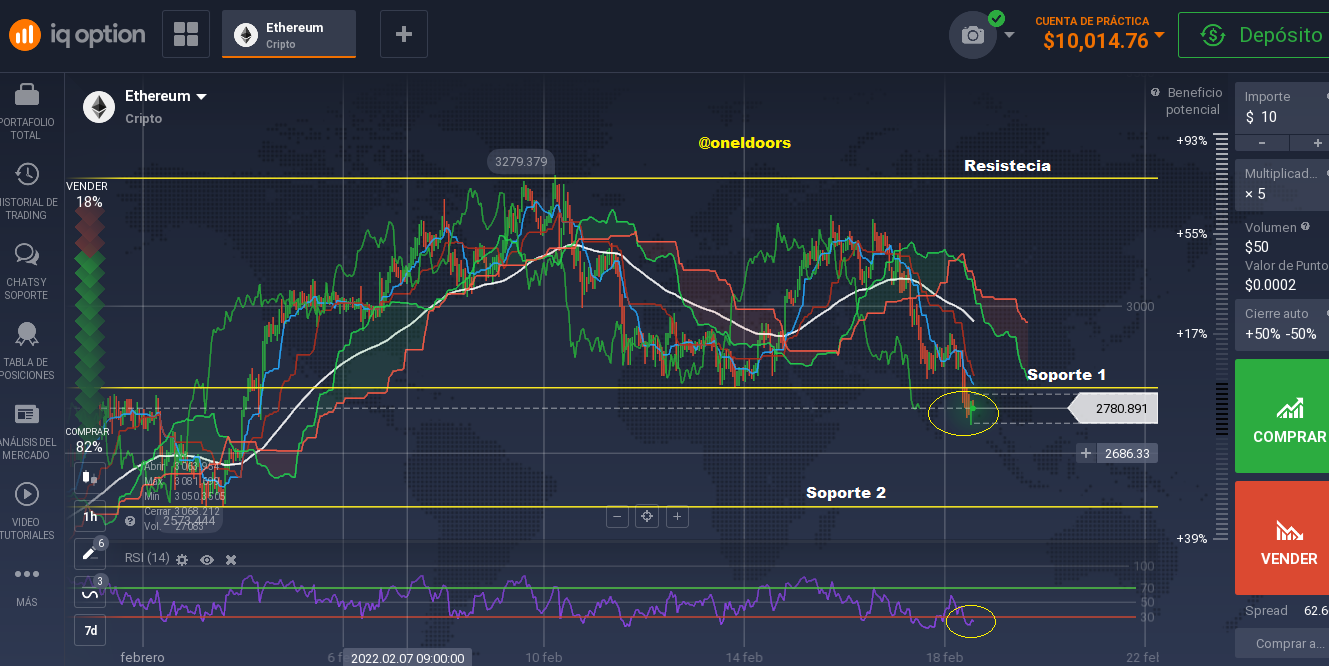Center chart with crosshair target button

(647, 517)
